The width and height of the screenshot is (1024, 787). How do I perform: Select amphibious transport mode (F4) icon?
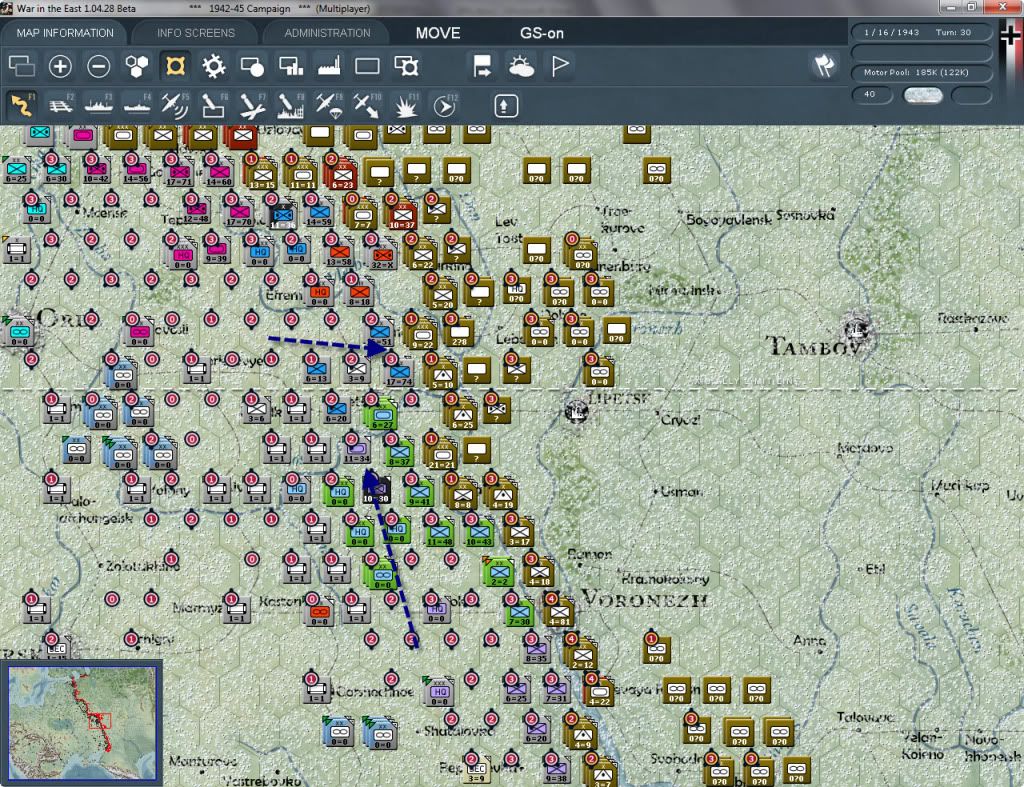(137, 105)
